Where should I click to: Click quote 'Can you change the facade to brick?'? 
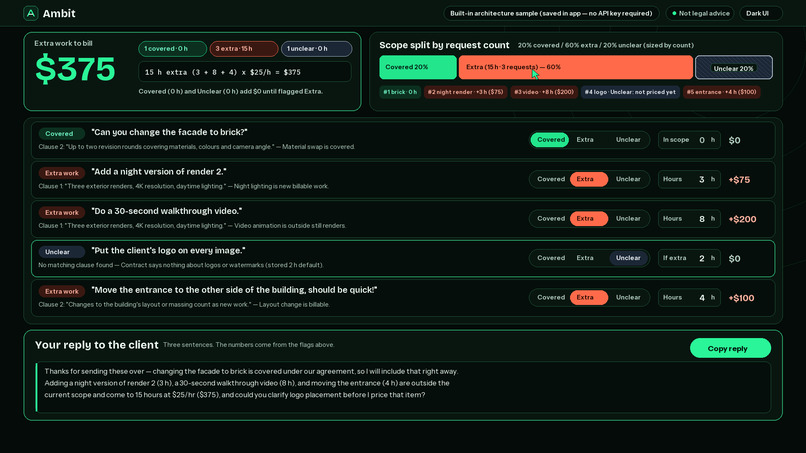coord(169,132)
